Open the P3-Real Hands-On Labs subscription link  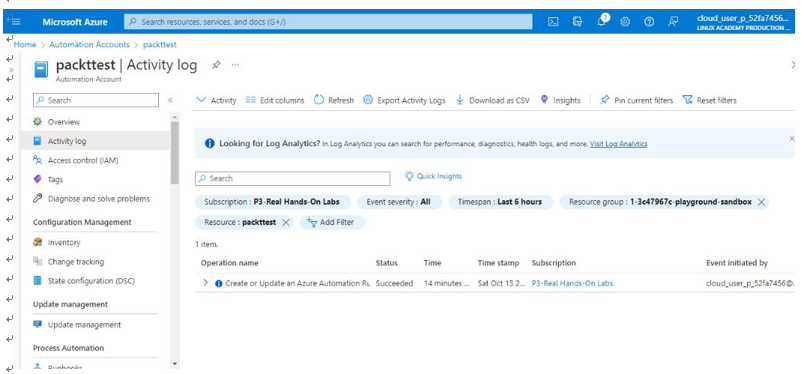click(572, 283)
